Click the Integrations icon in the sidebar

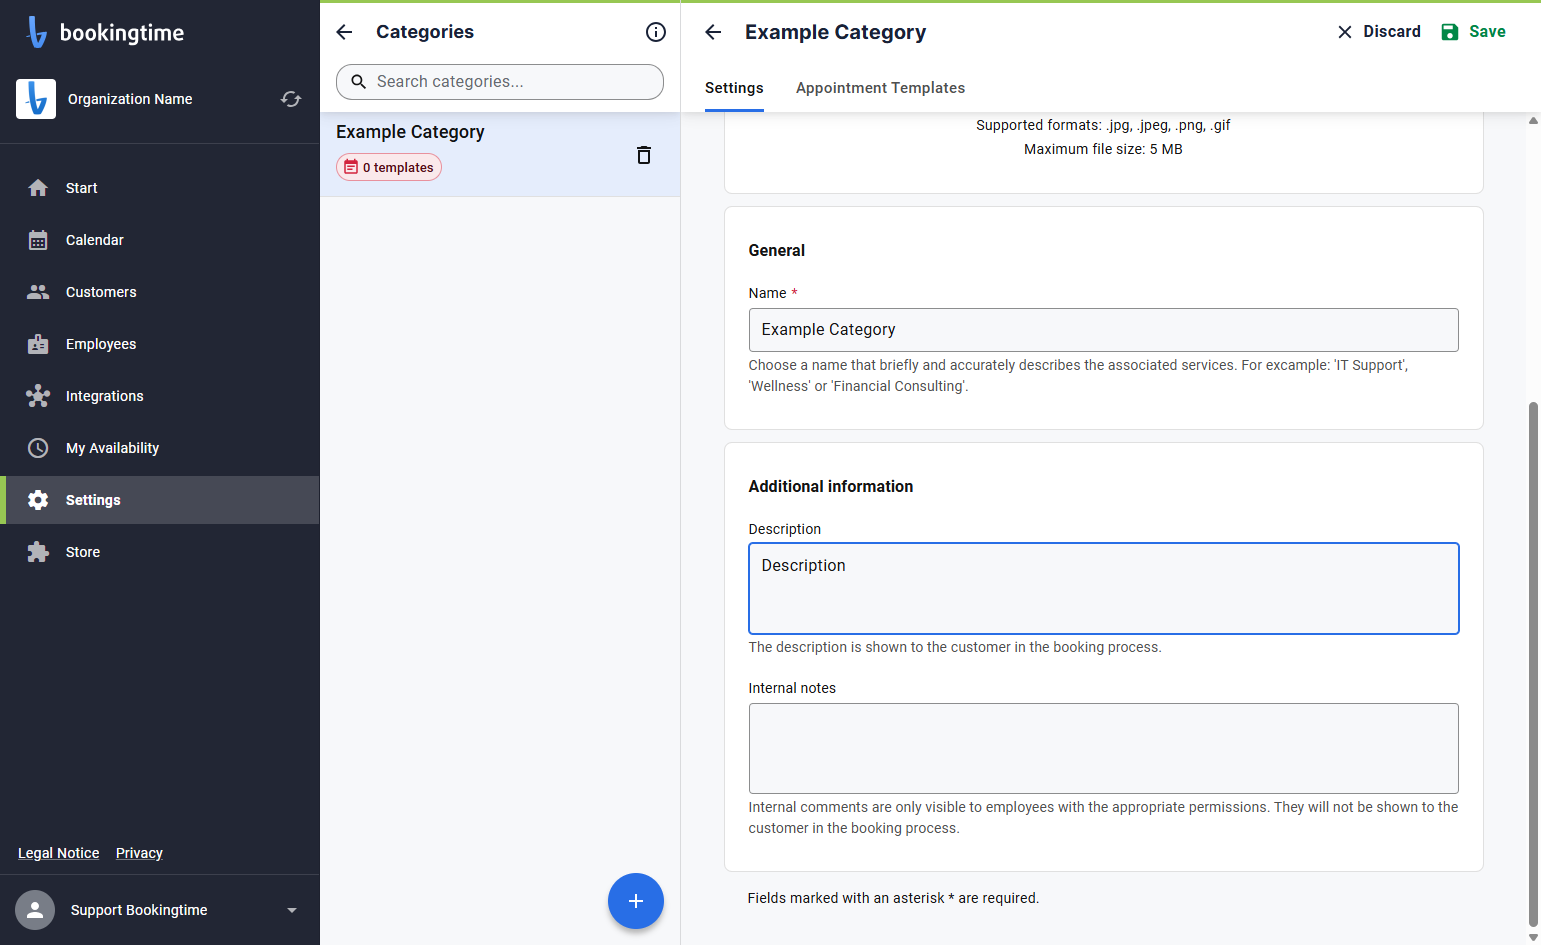38,396
